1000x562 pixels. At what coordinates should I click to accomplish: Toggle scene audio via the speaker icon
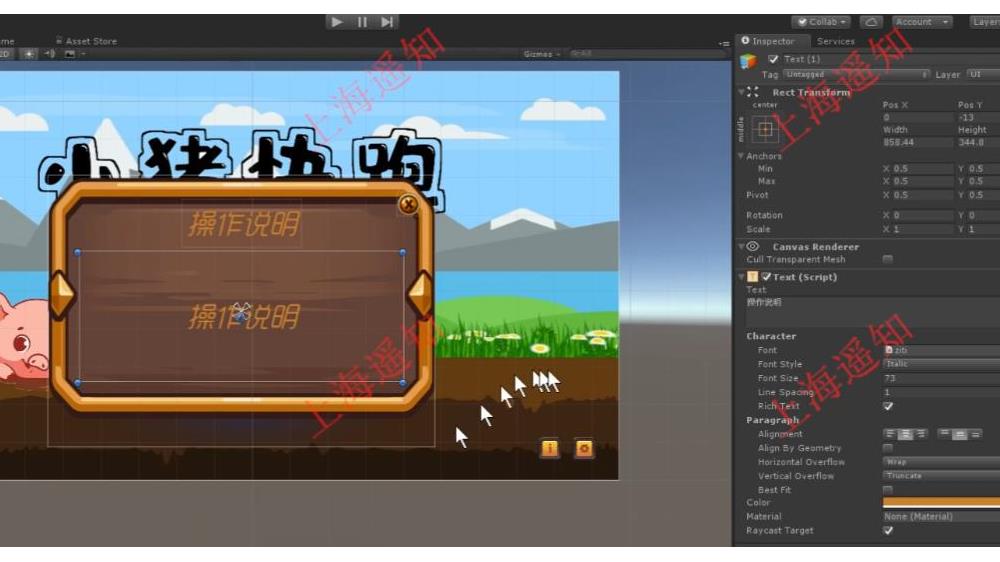(50, 54)
